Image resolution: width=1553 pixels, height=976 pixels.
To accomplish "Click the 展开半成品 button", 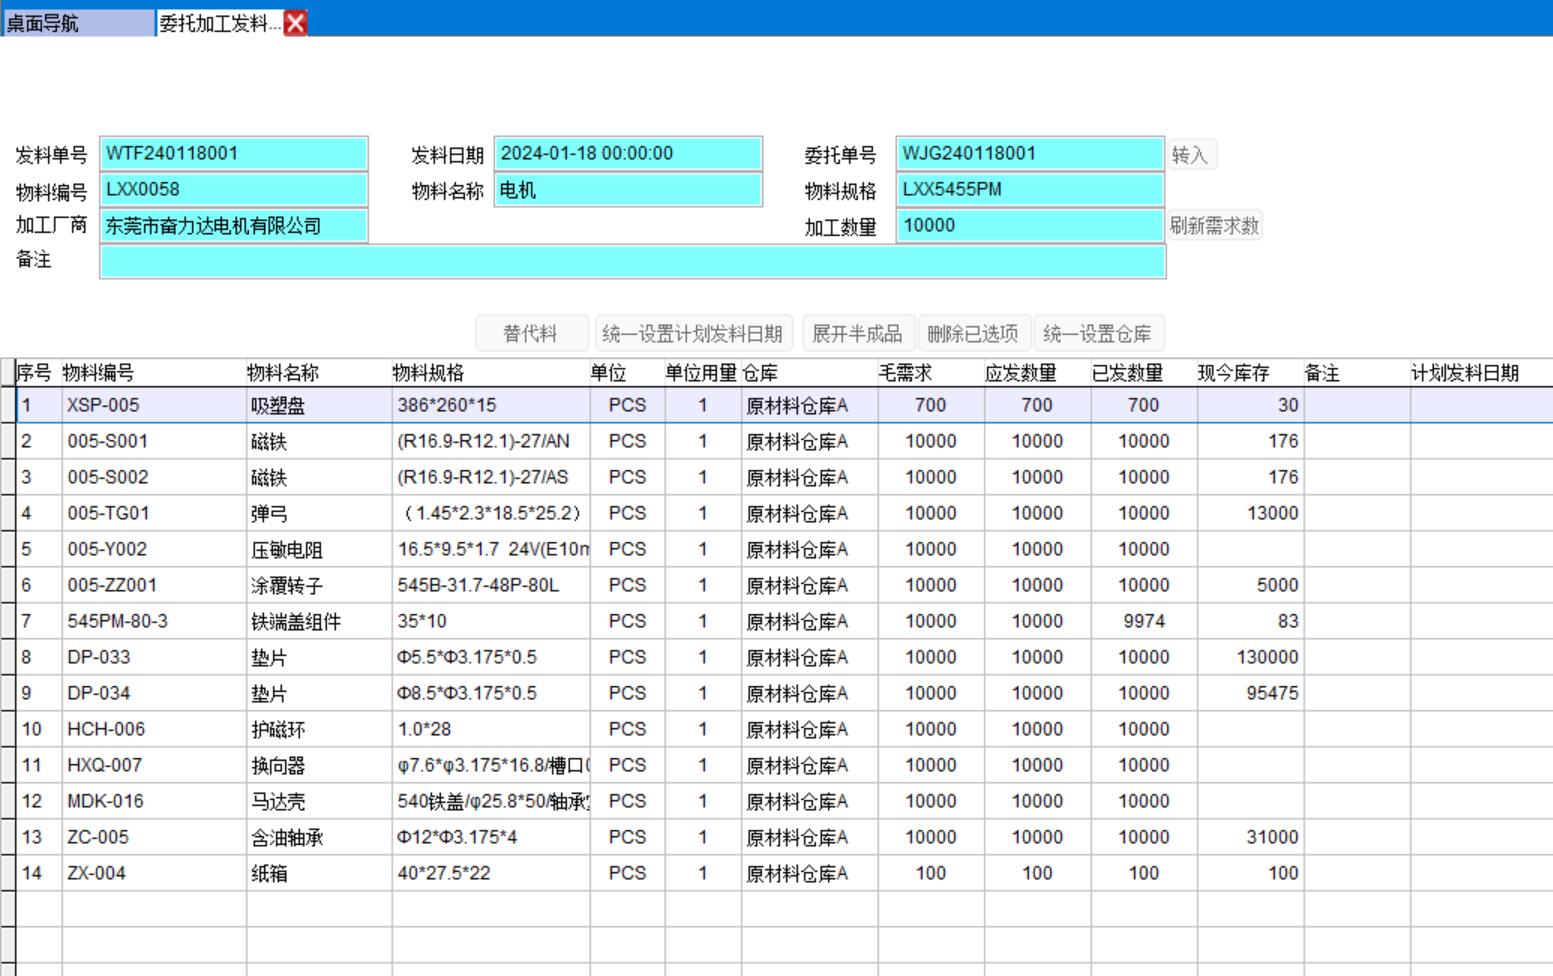I will click(x=857, y=334).
